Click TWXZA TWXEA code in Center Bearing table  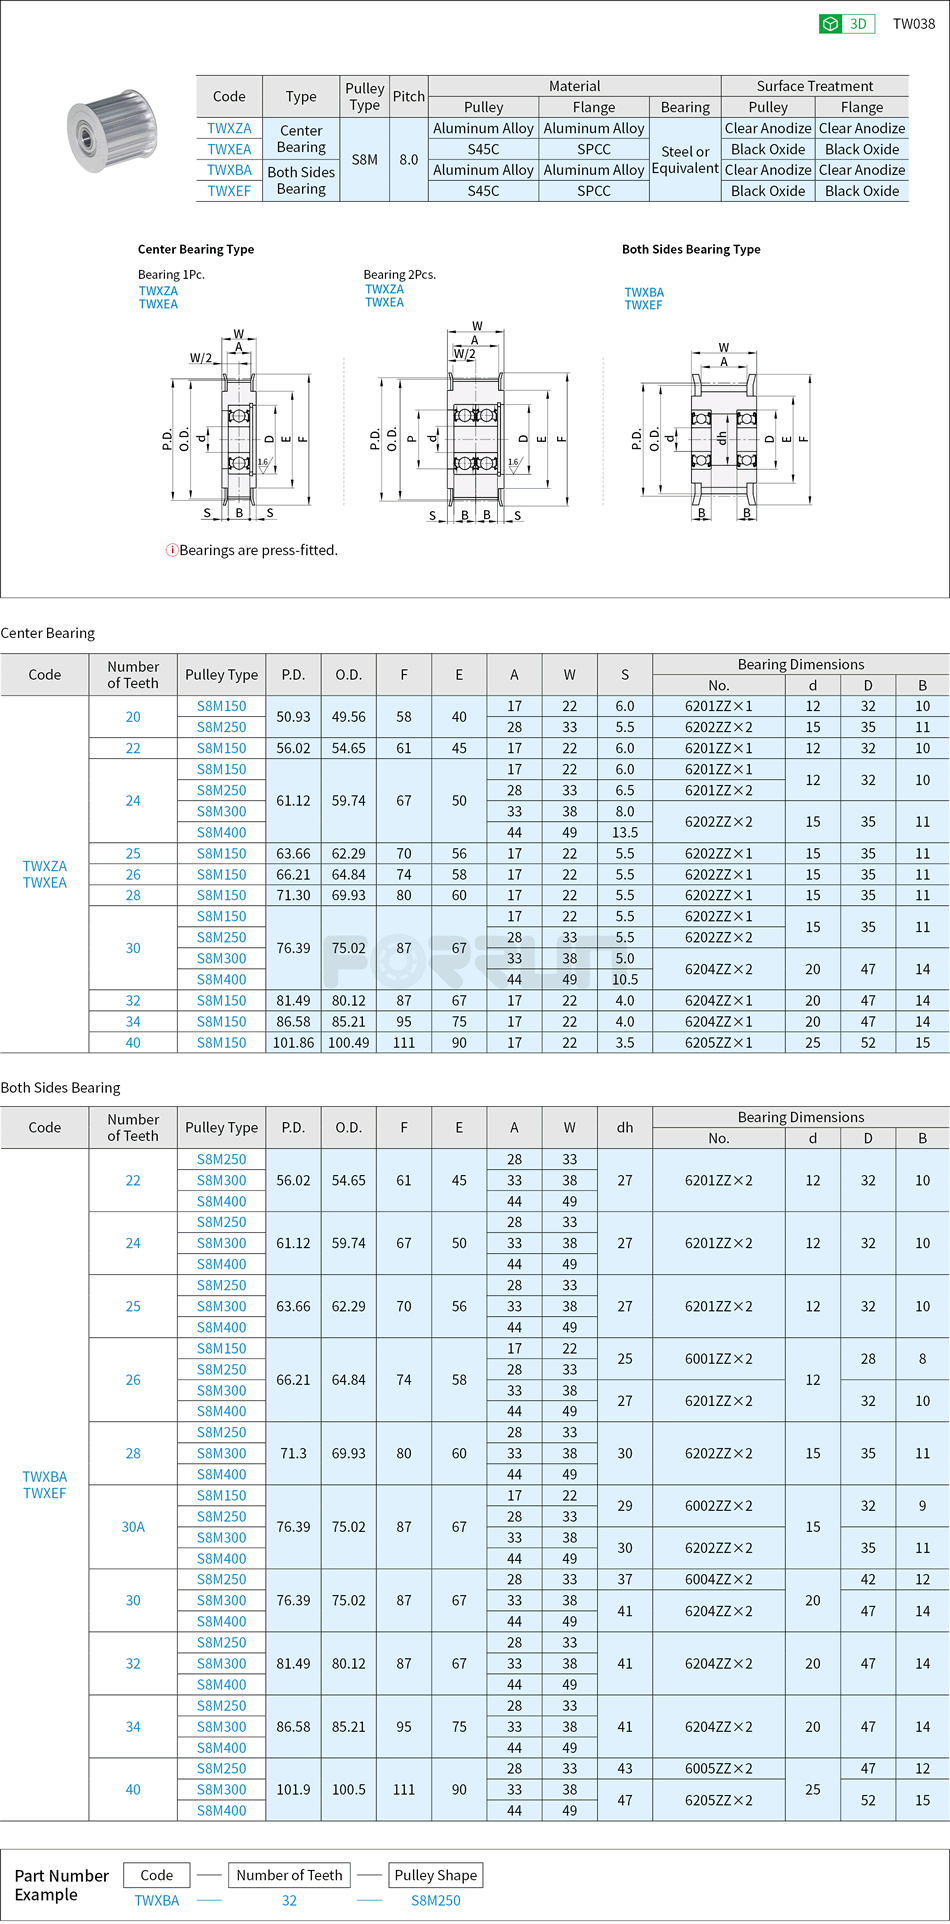45,874
